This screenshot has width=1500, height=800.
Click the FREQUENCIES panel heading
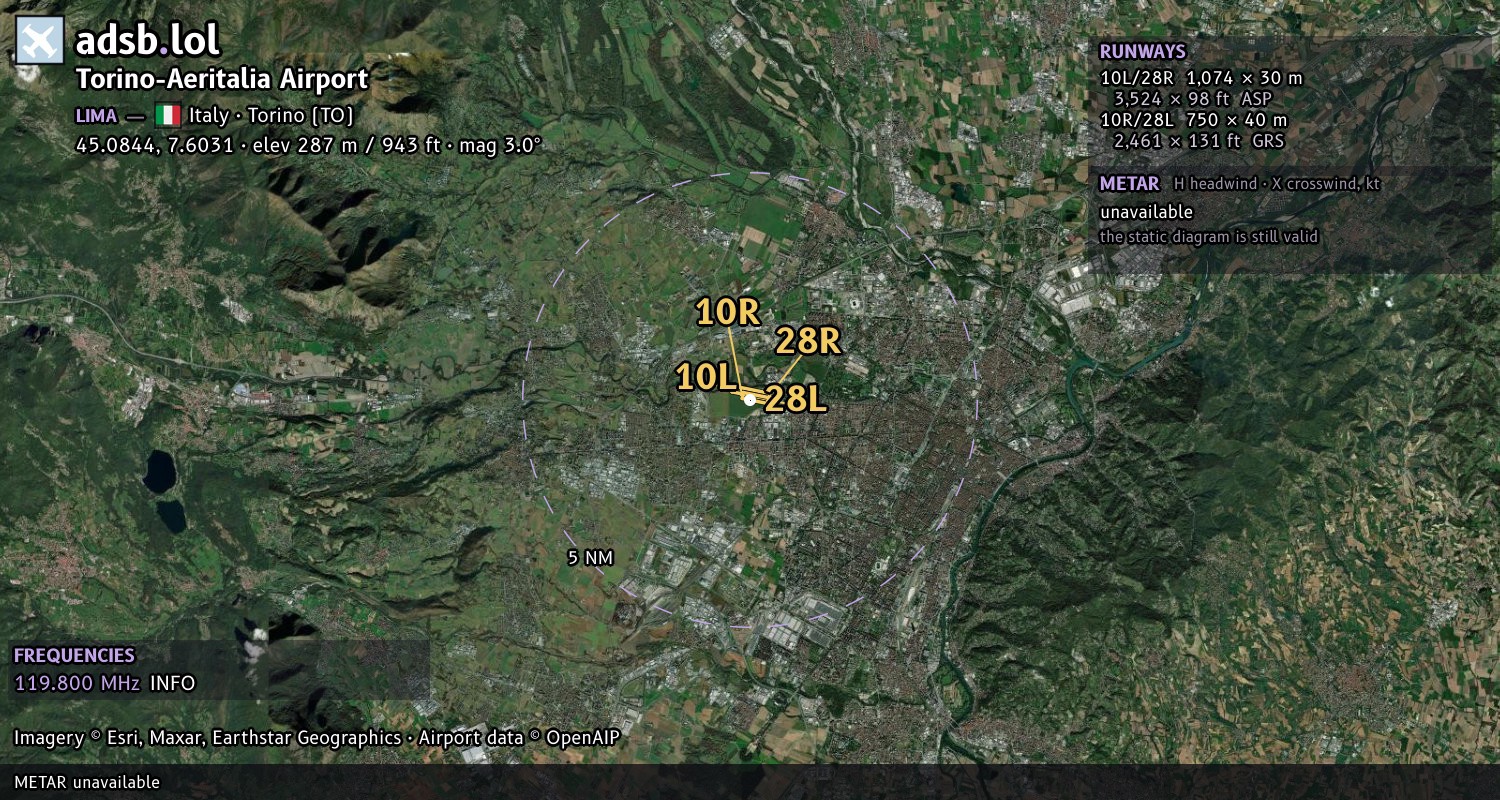(74, 656)
